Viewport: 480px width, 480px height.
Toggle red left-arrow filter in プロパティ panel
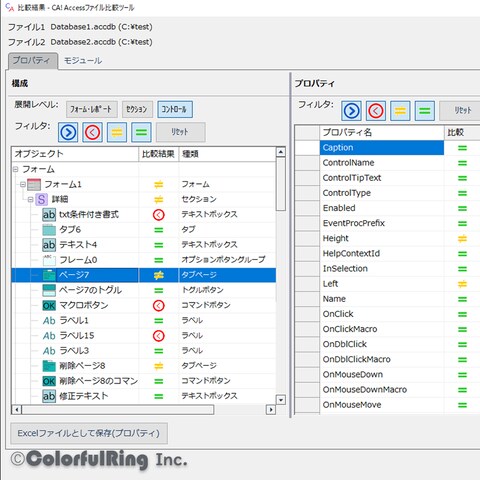pos(376,111)
